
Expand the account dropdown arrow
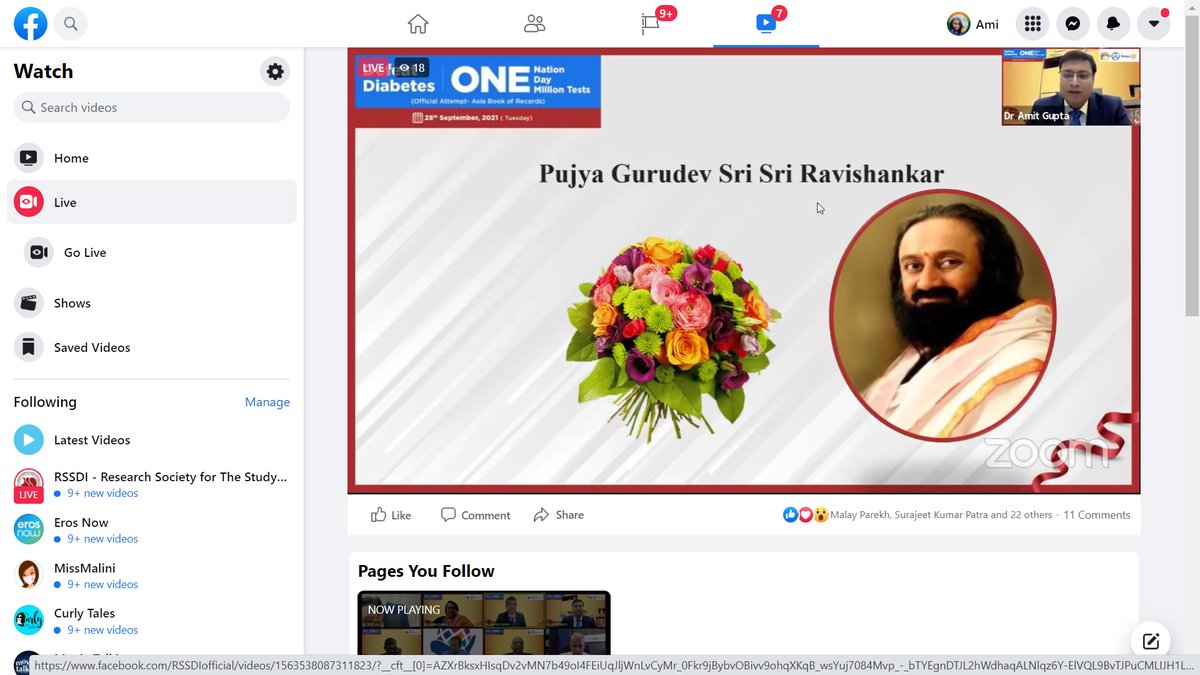point(1153,24)
